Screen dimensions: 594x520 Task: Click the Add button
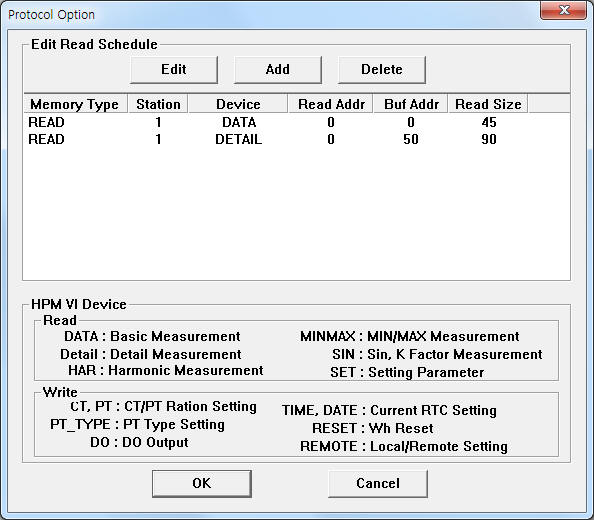click(278, 70)
